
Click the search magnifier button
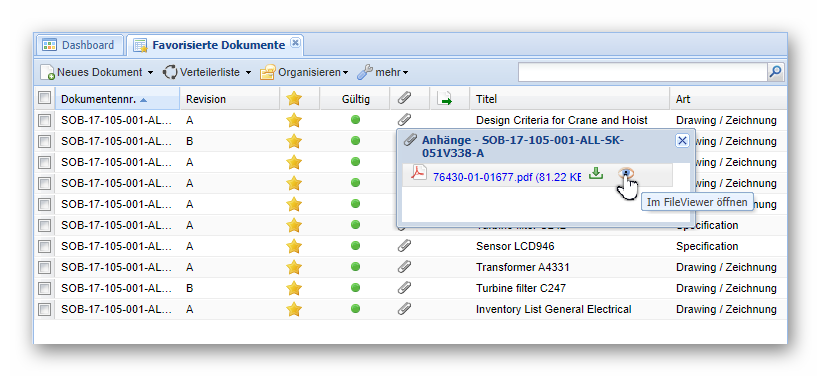pyautogui.click(x=776, y=72)
